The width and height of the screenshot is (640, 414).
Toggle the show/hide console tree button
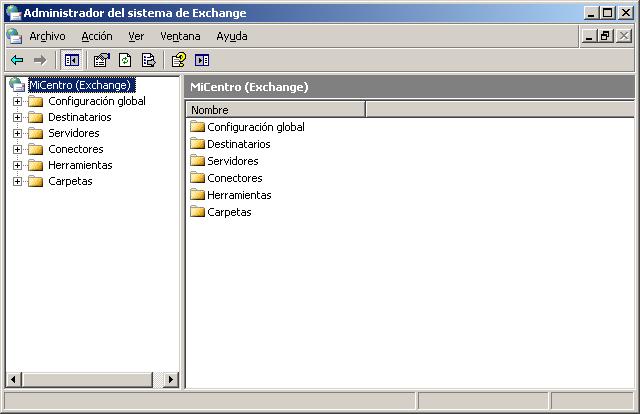tap(72, 60)
